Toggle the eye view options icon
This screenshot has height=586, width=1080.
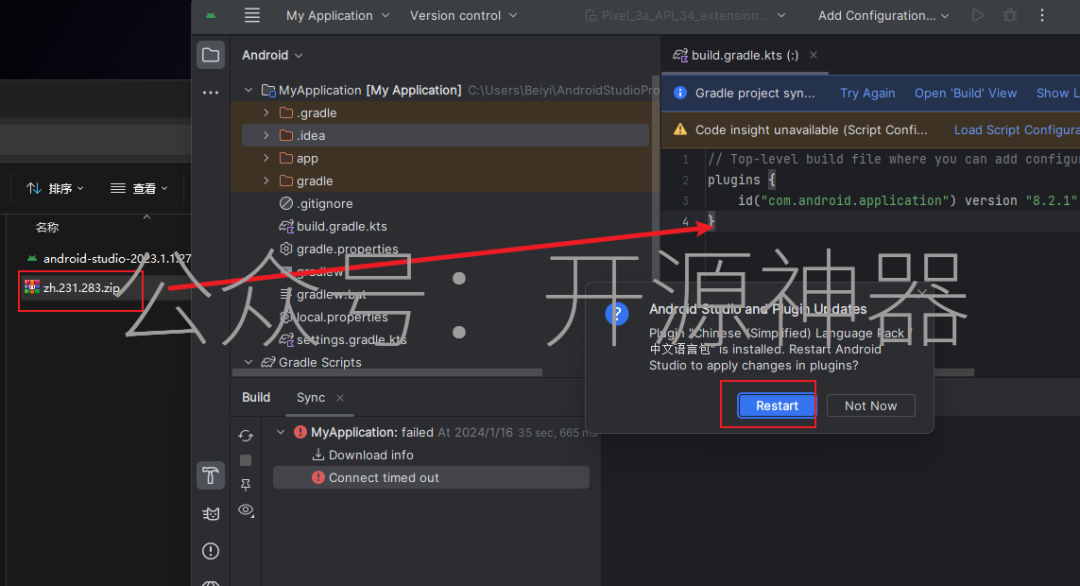[x=246, y=510]
